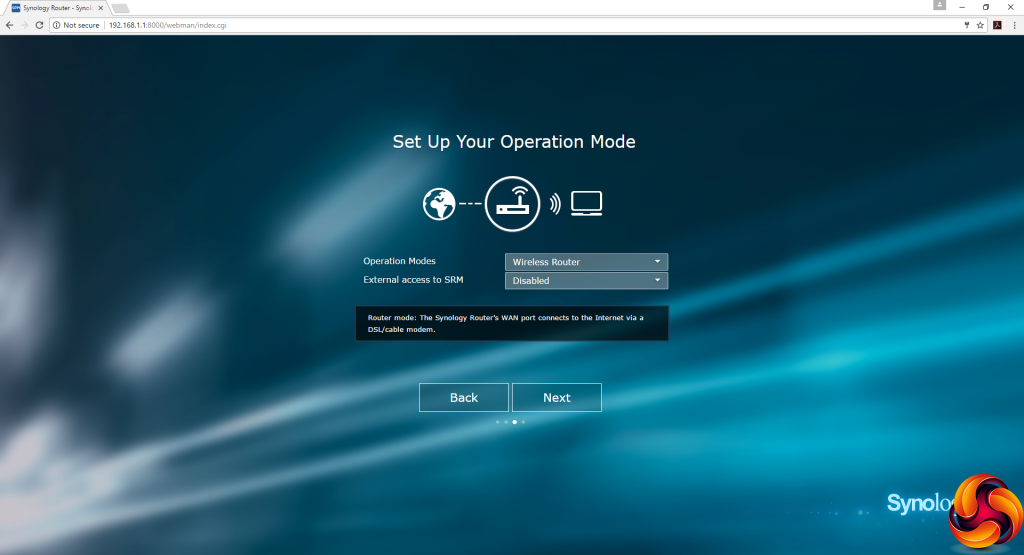Image resolution: width=1024 pixels, height=555 pixels.
Task: Open the Operation Modes dropdown
Action: pos(586,262)
